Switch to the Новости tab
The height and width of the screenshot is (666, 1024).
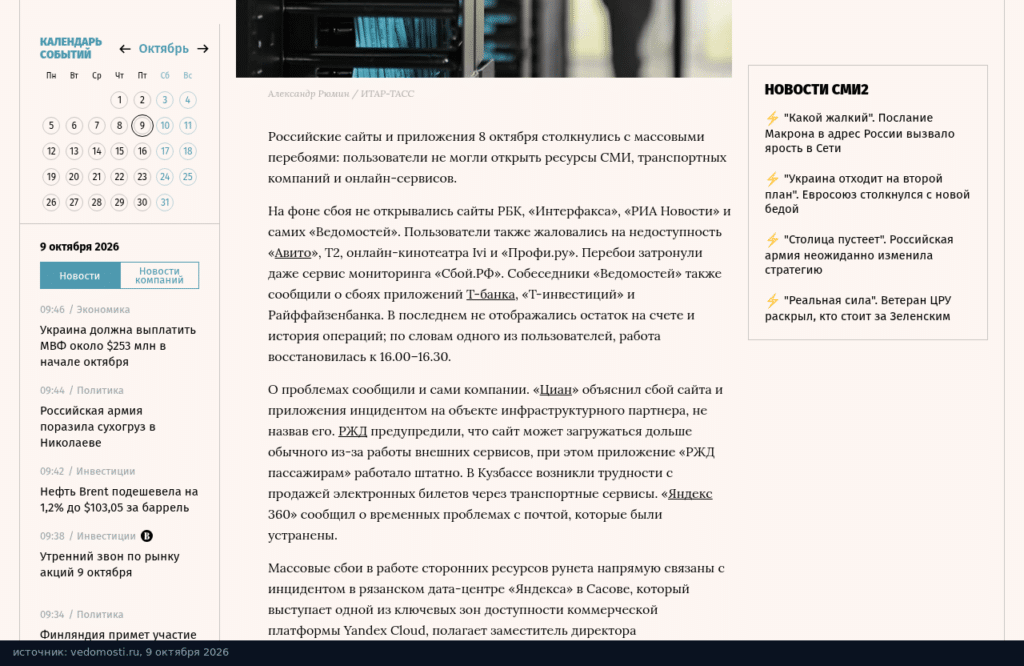point(80,276)
